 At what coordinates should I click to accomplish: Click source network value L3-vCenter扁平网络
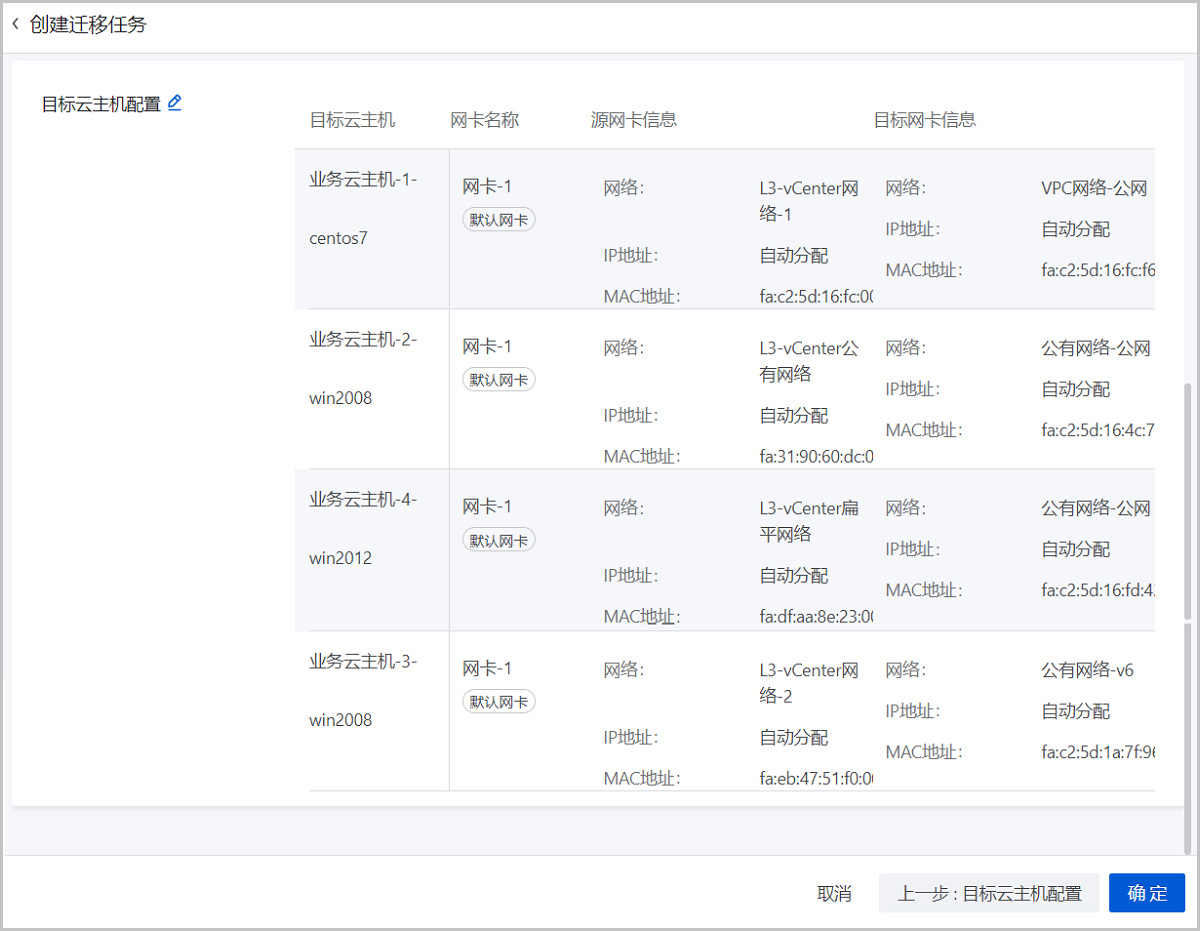[x=808, y=521]
